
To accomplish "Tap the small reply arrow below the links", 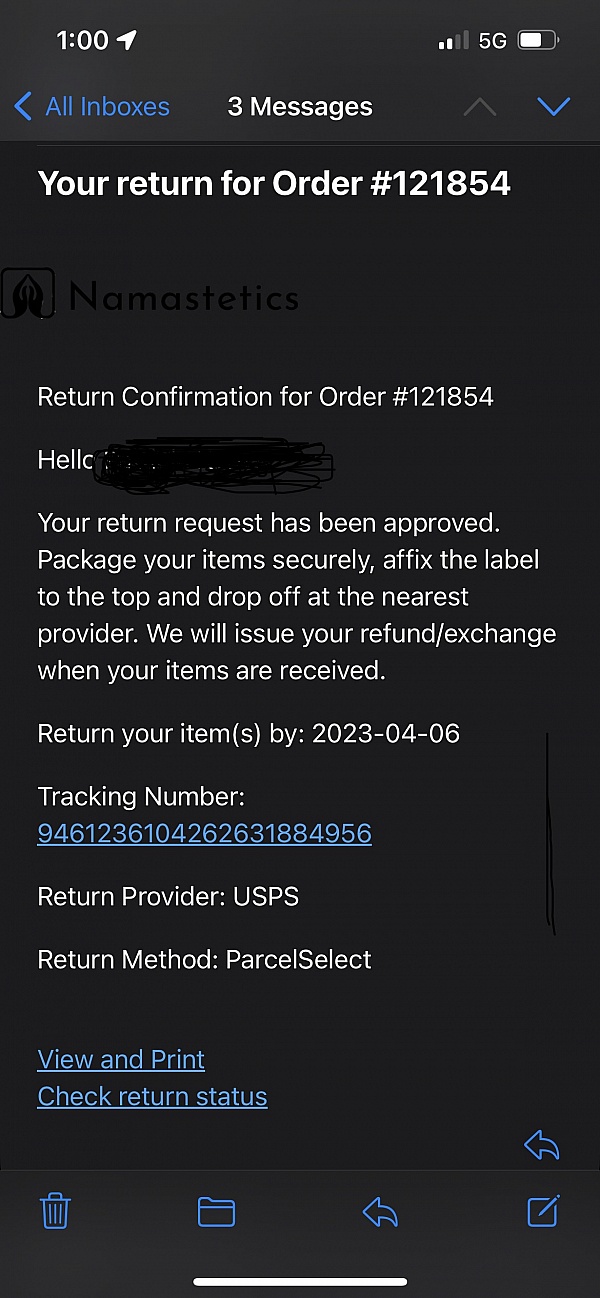I will click(541, 1146).
